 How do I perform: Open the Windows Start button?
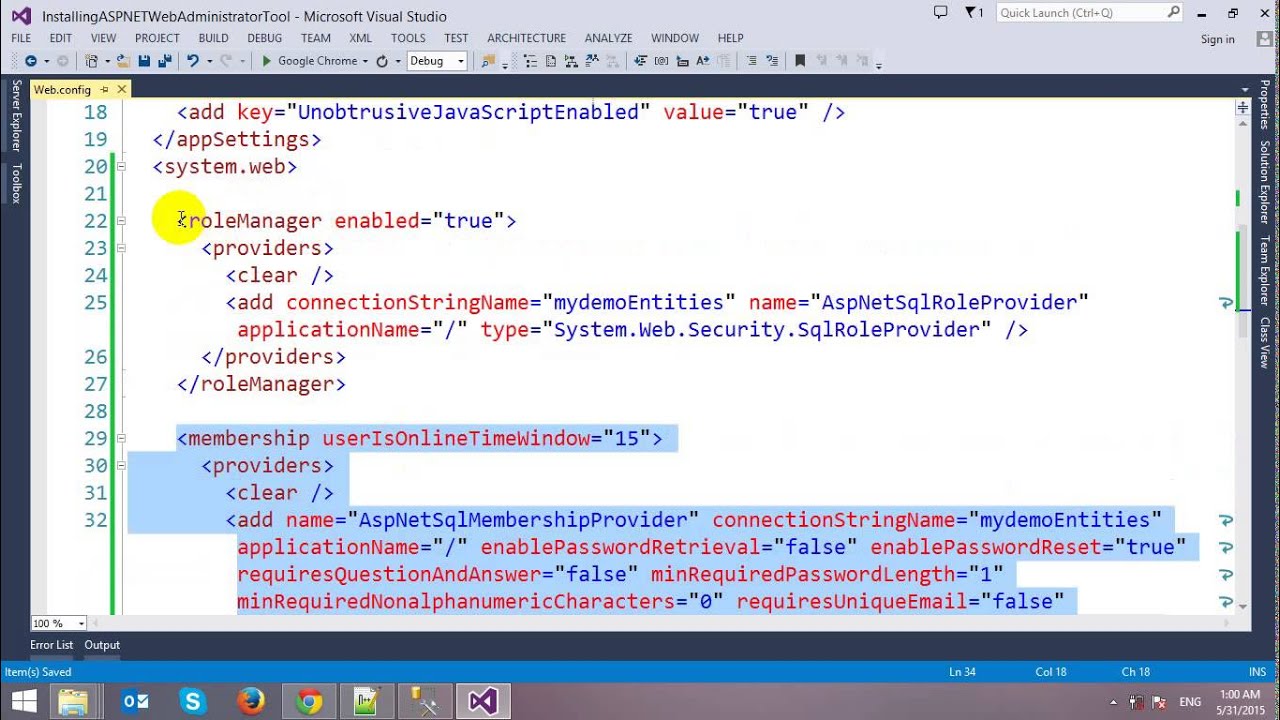point(22,702)
